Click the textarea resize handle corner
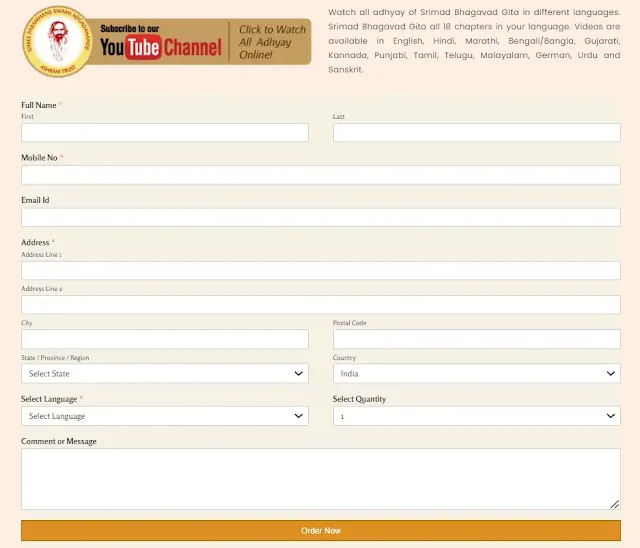Viewport: 640px width, 548px height. coord(615,504)
